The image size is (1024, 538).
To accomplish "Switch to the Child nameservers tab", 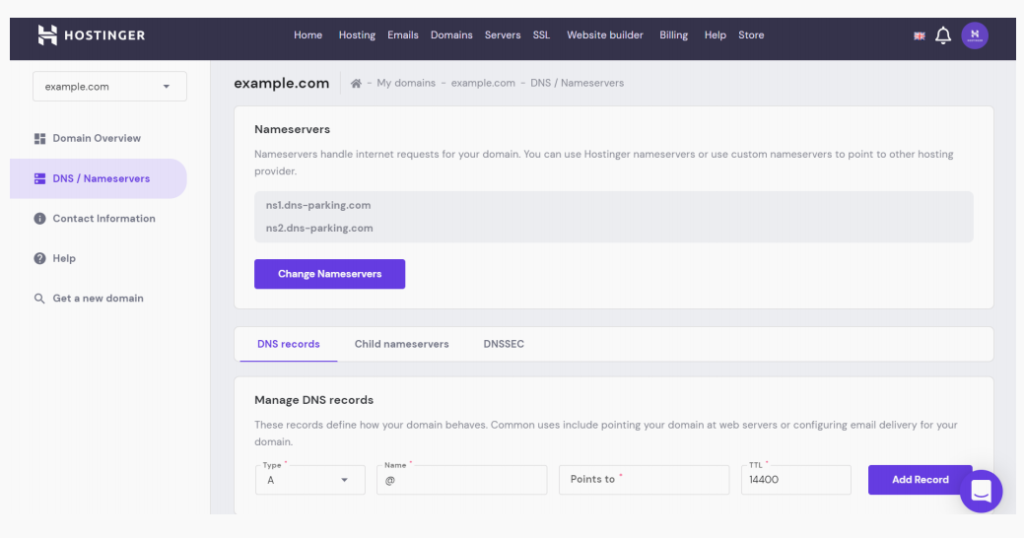I will click(401, 344).
